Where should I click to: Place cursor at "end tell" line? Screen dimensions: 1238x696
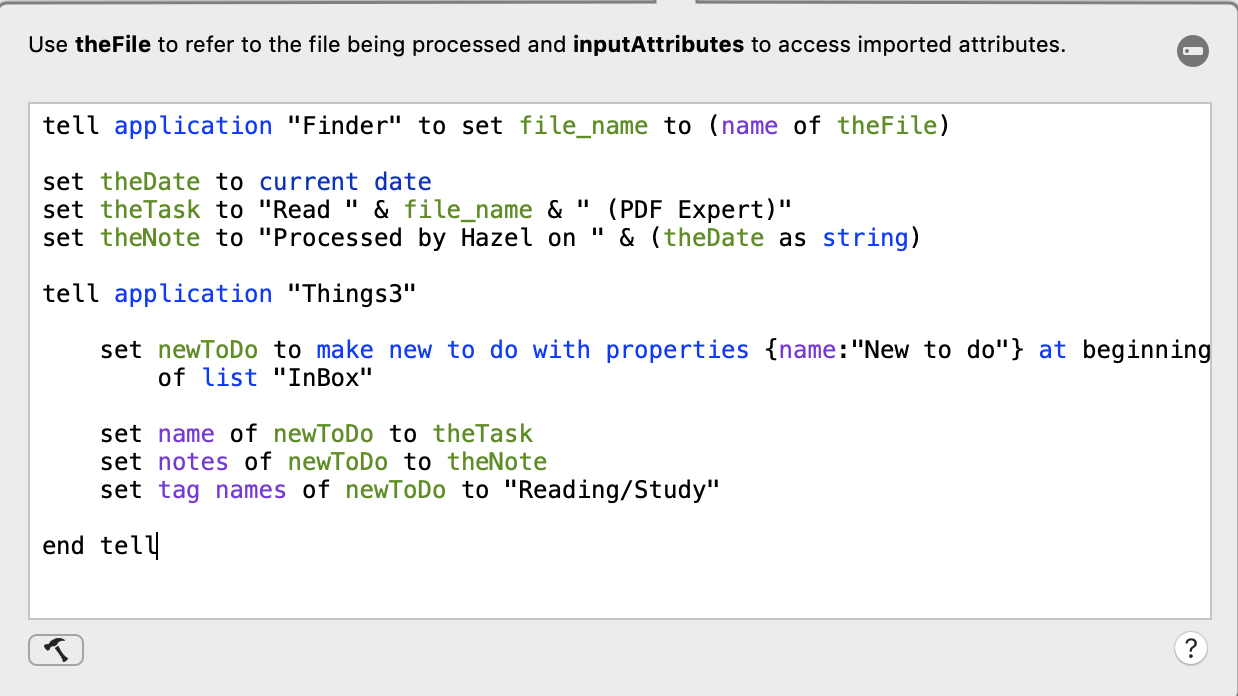pos(99,546)
